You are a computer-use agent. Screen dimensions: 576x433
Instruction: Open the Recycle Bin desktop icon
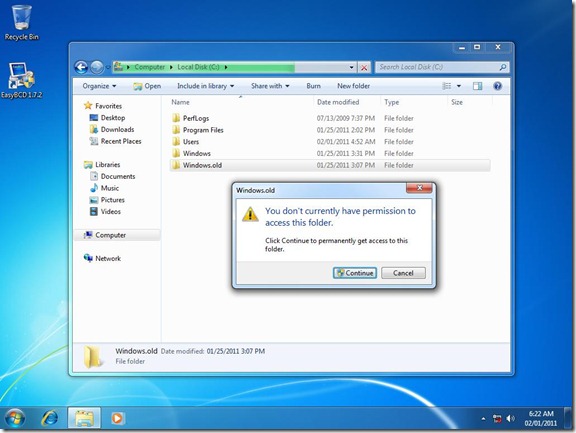tap(21, 21)
